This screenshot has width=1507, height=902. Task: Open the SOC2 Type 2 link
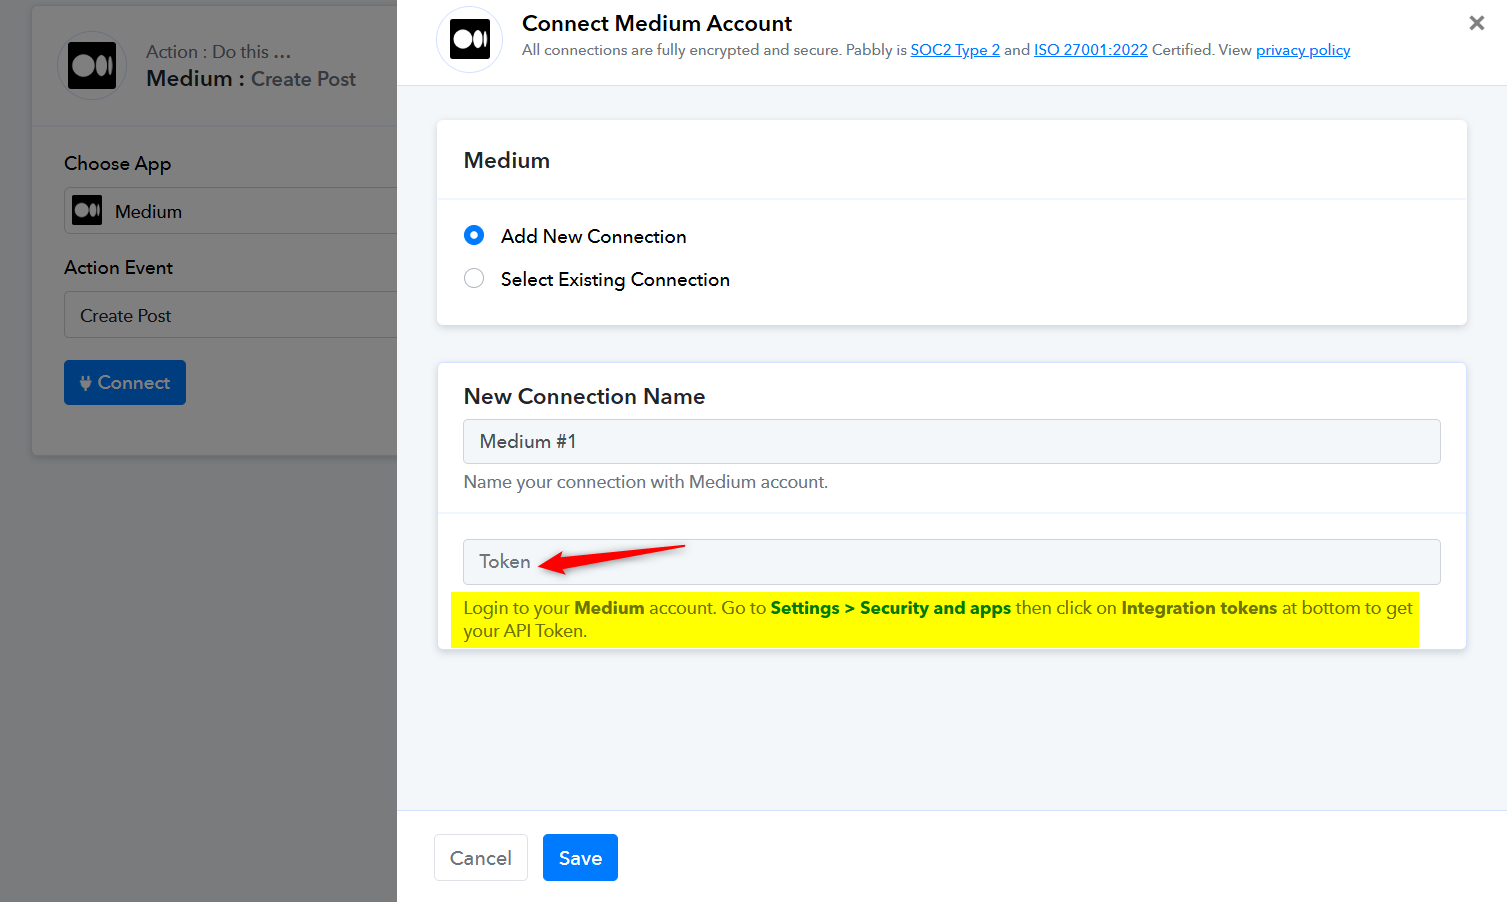[x=954, y=50]
